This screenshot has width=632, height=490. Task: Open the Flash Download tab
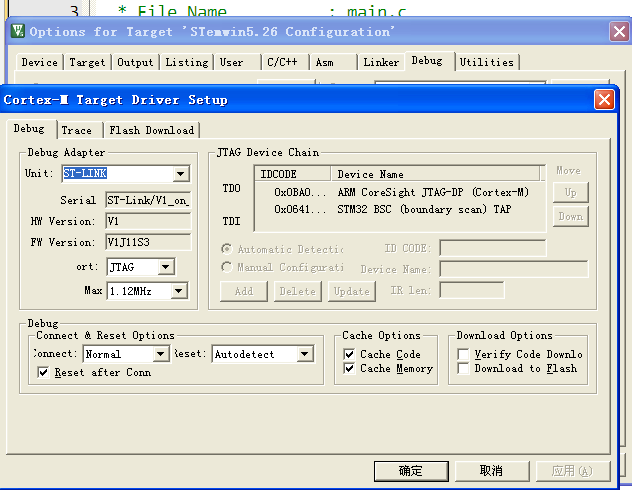pyautogui.click(x=152, y=130)
